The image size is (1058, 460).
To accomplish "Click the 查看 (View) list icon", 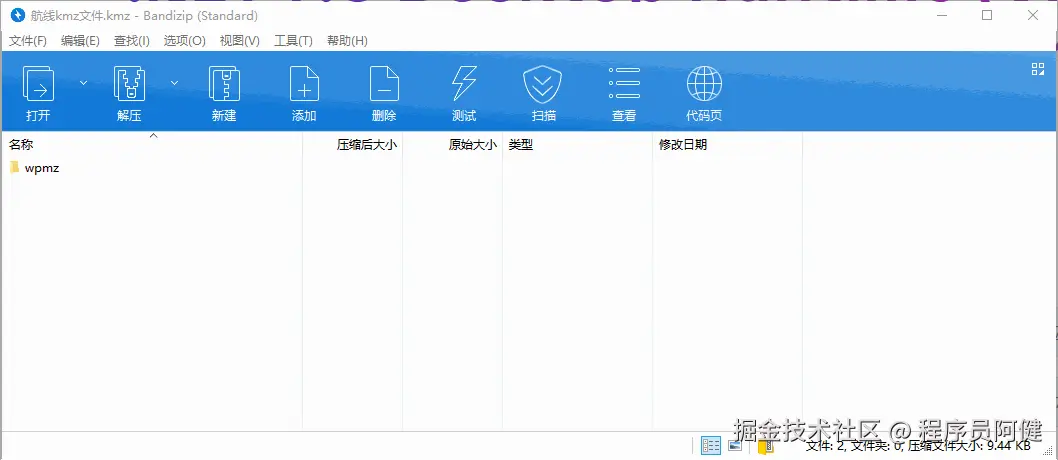I will pyautogui.click(x=624, y=83).
